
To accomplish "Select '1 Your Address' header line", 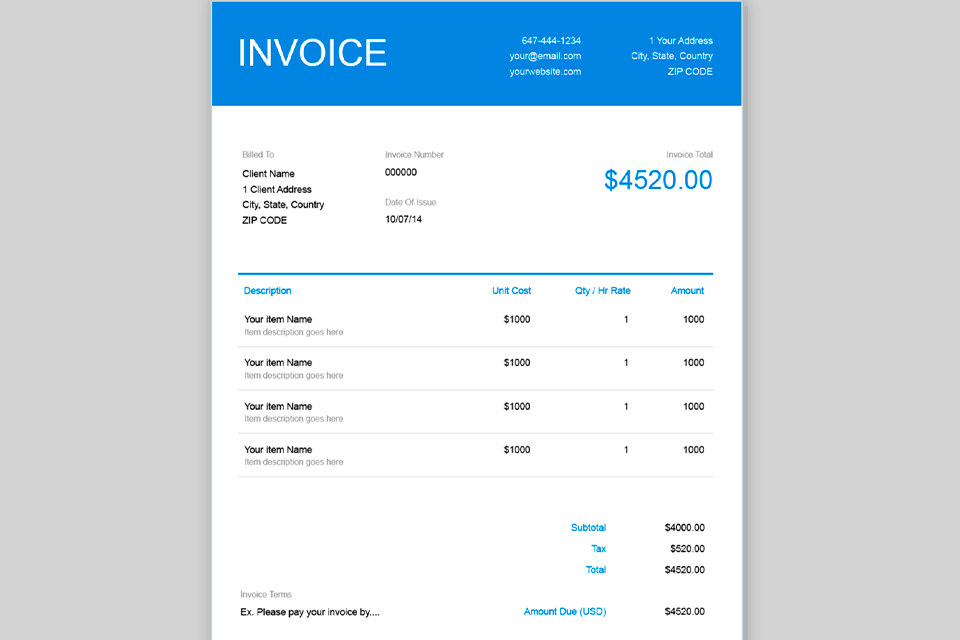I will point(681,40).
